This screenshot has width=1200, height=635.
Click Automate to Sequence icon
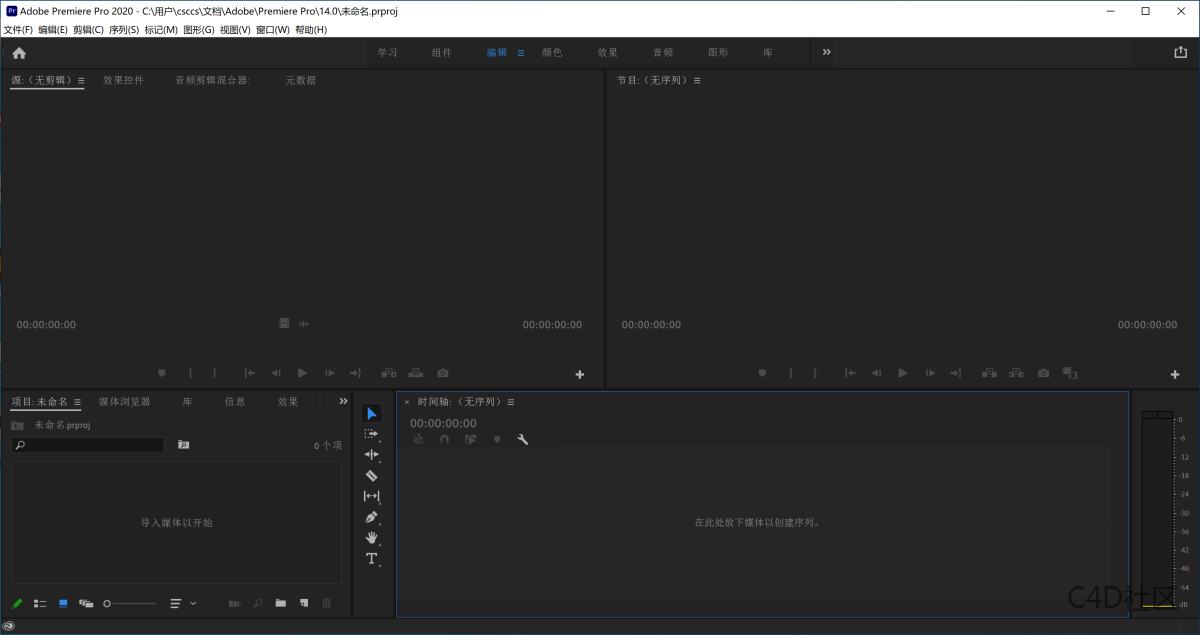(235, 603)
